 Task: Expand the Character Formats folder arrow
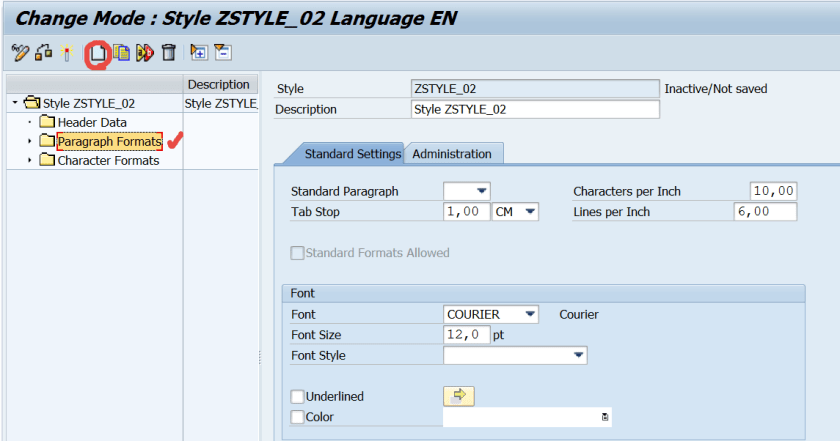coord(30,161)
